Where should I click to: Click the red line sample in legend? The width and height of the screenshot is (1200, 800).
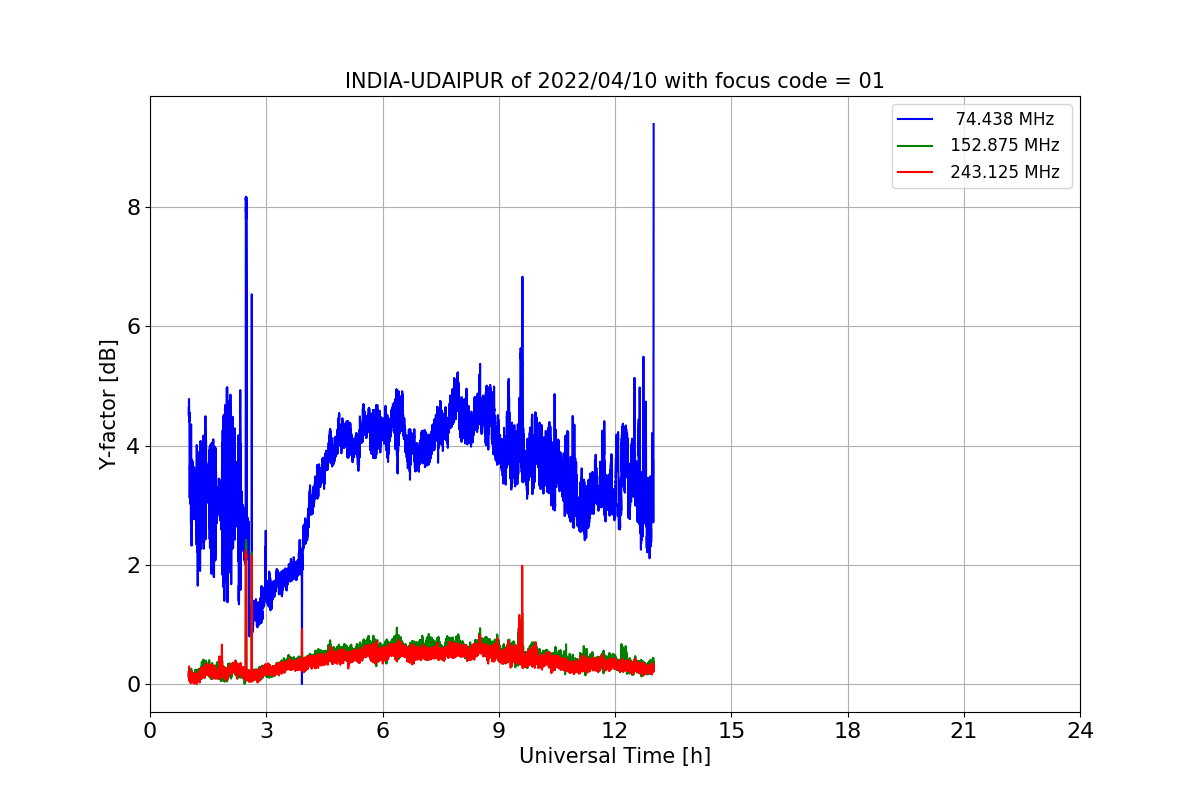pyautogui.click(x=915, y=172)
